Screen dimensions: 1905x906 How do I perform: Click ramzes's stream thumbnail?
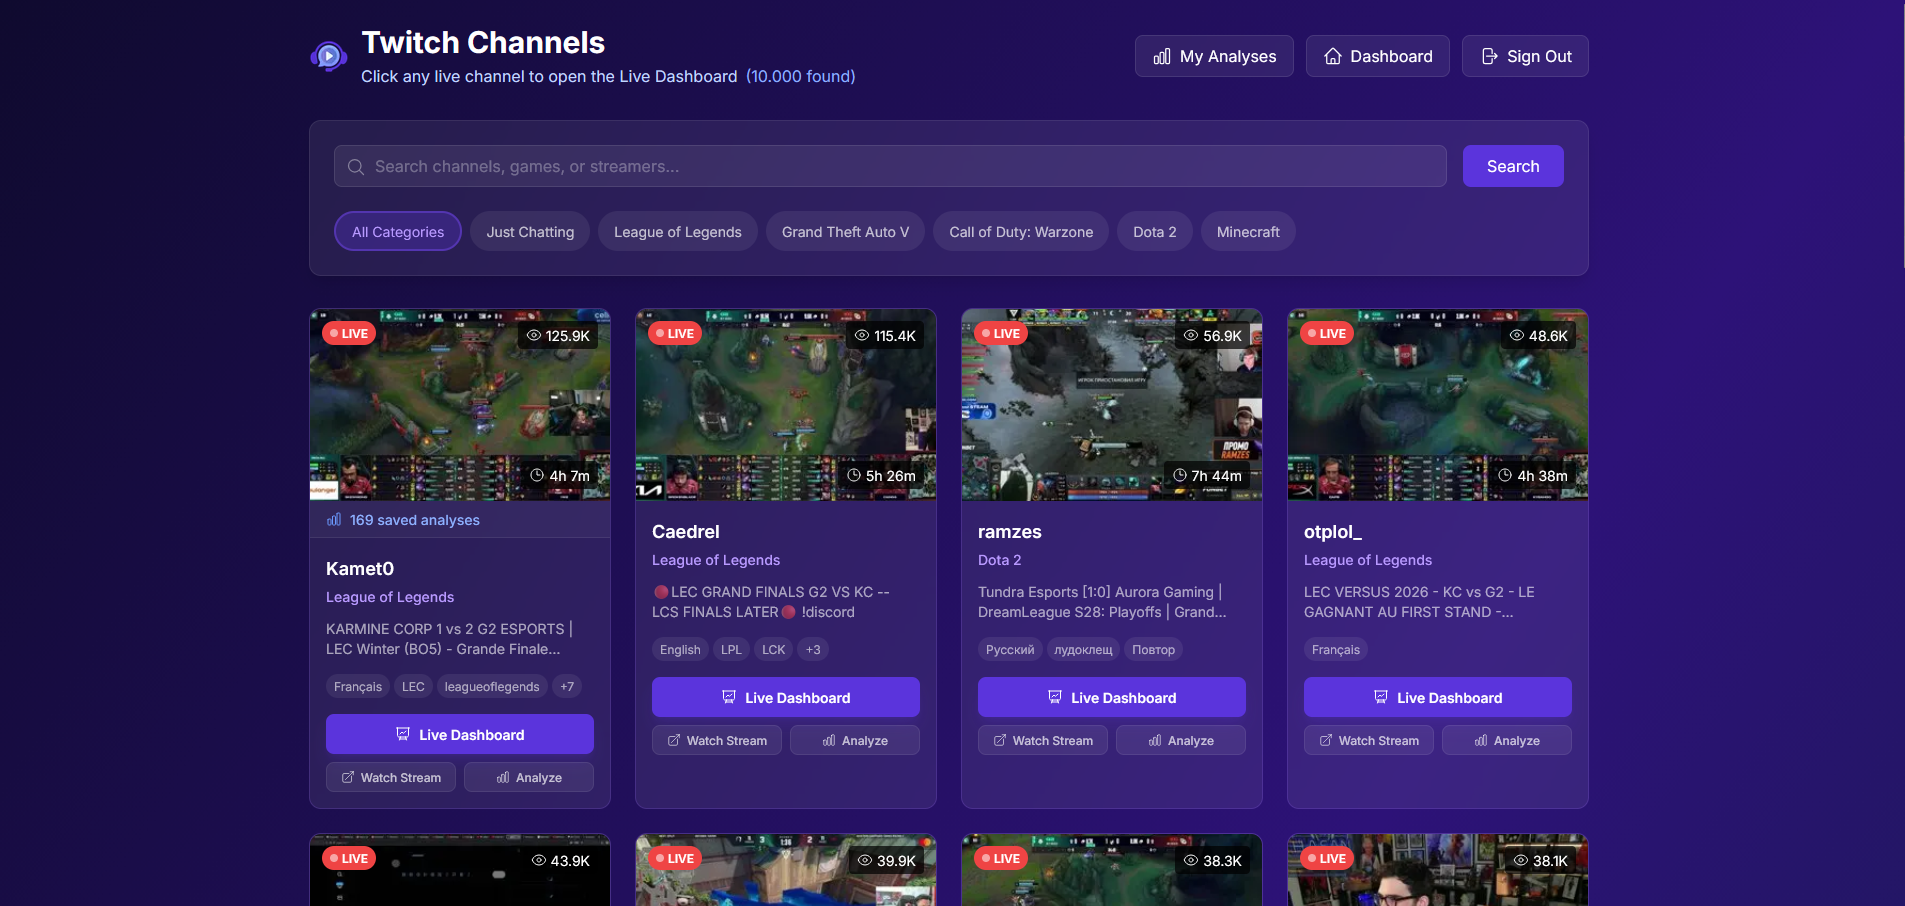point(1111,405)
